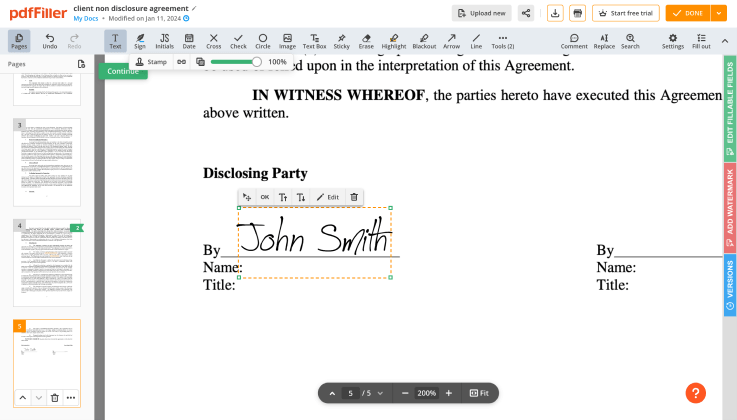Select the Sign tool
This screenshot has height=420, width=737.
point(140,41)
